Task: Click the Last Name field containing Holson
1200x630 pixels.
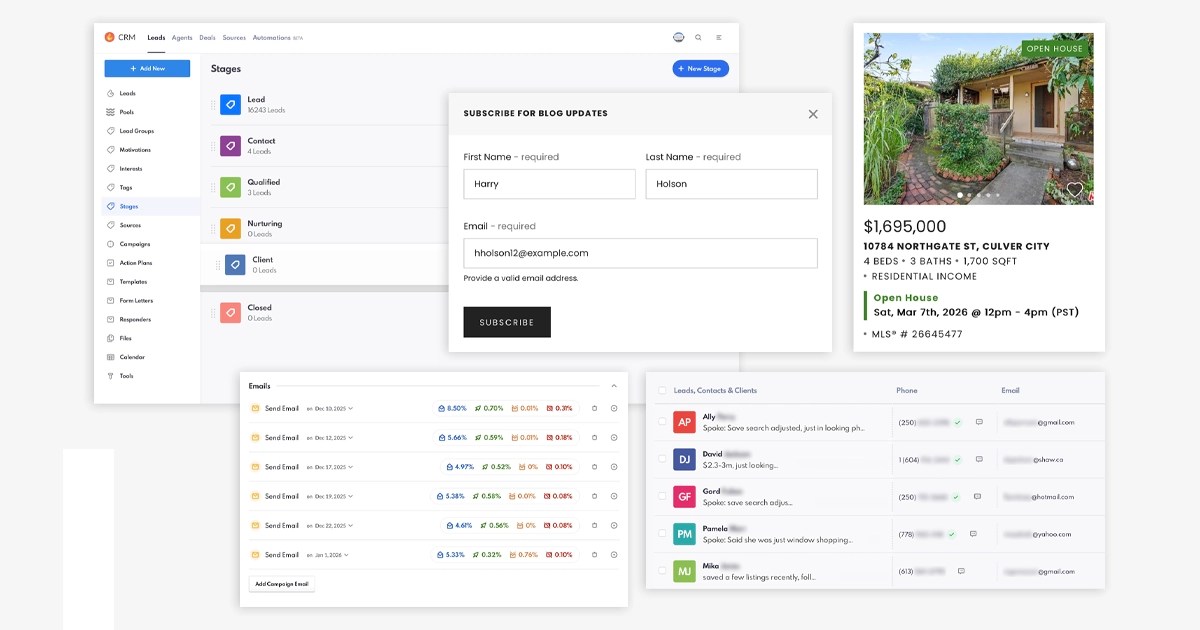Action: click(731, 184)
